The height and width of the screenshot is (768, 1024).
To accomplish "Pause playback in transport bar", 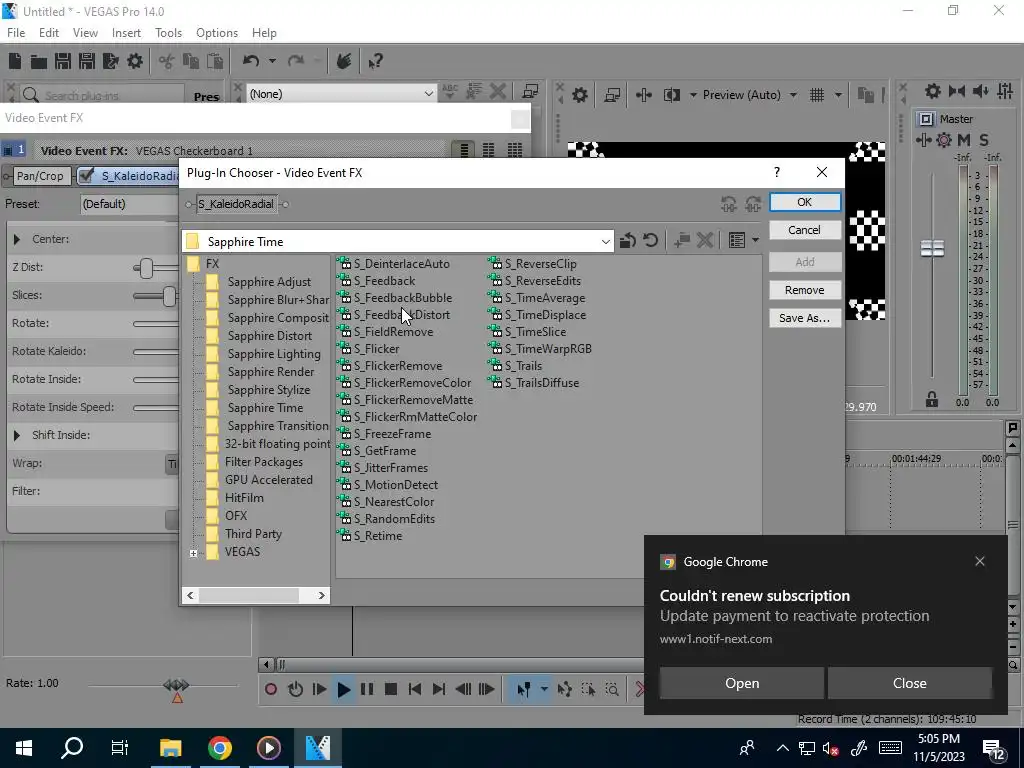I will [367, 689].
